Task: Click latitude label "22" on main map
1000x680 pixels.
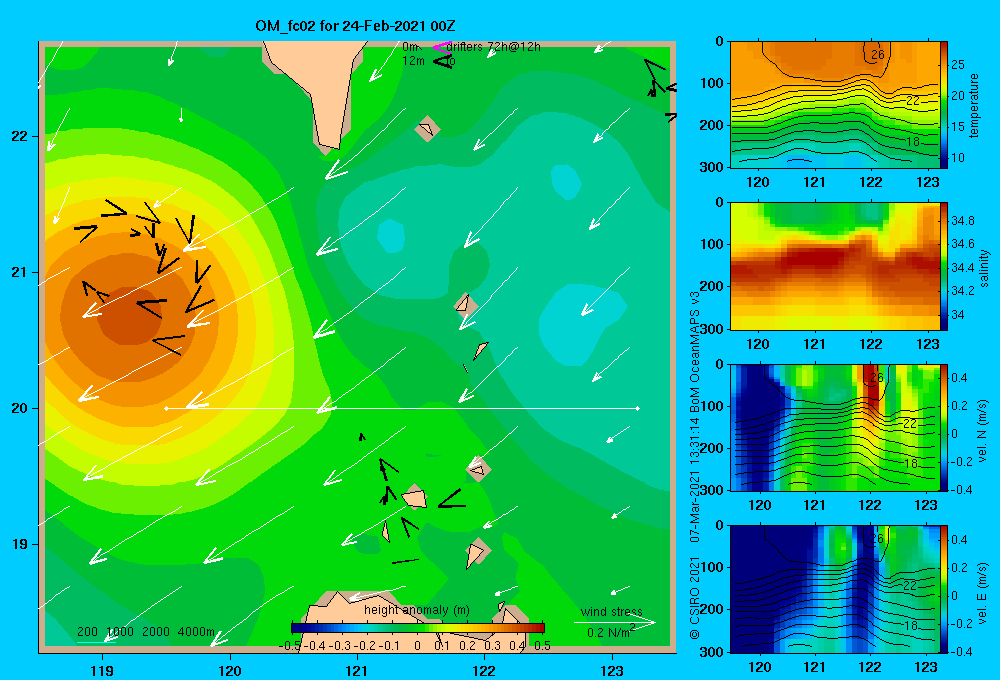Action: [20, 137]
